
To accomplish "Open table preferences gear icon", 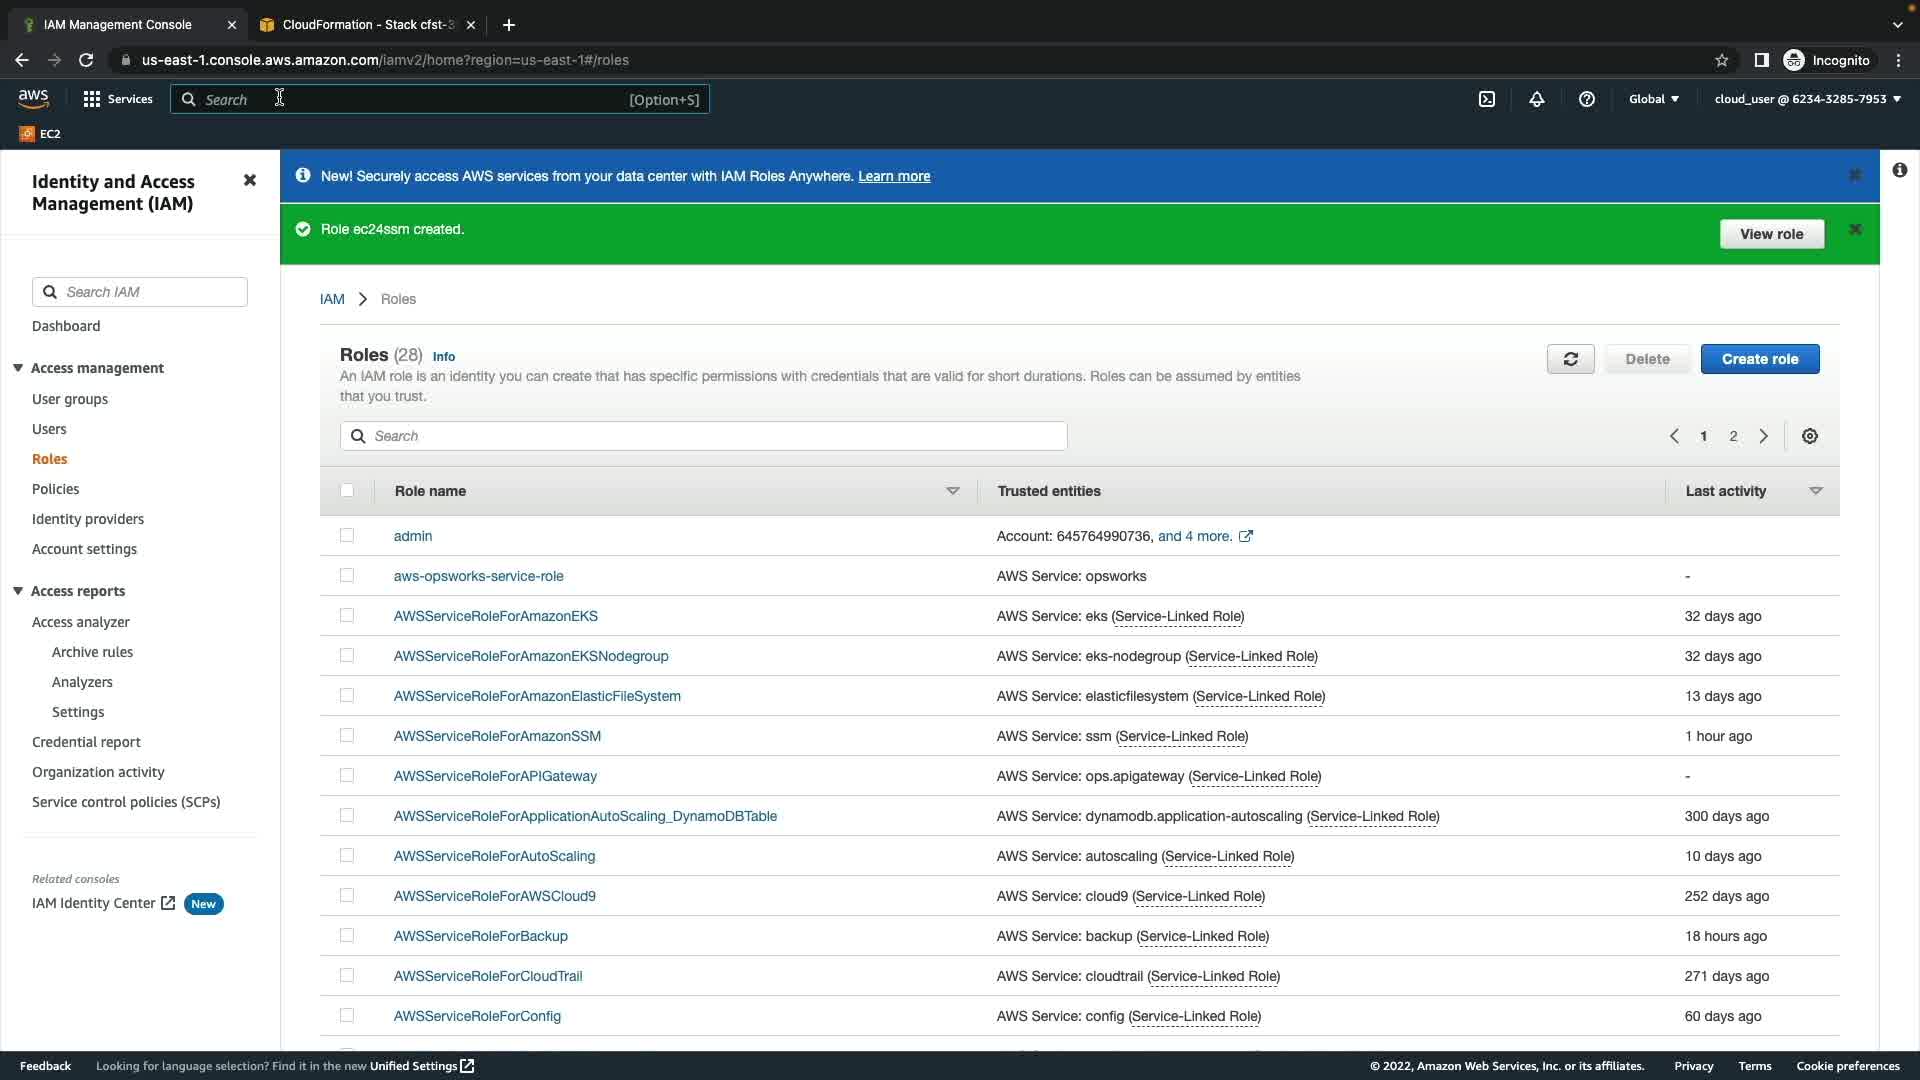I will pos(1810,436).
